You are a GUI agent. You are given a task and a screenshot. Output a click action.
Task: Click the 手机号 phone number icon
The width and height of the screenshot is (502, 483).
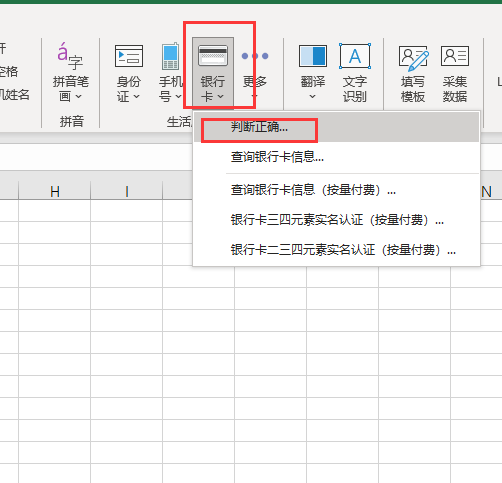(171, 56)
